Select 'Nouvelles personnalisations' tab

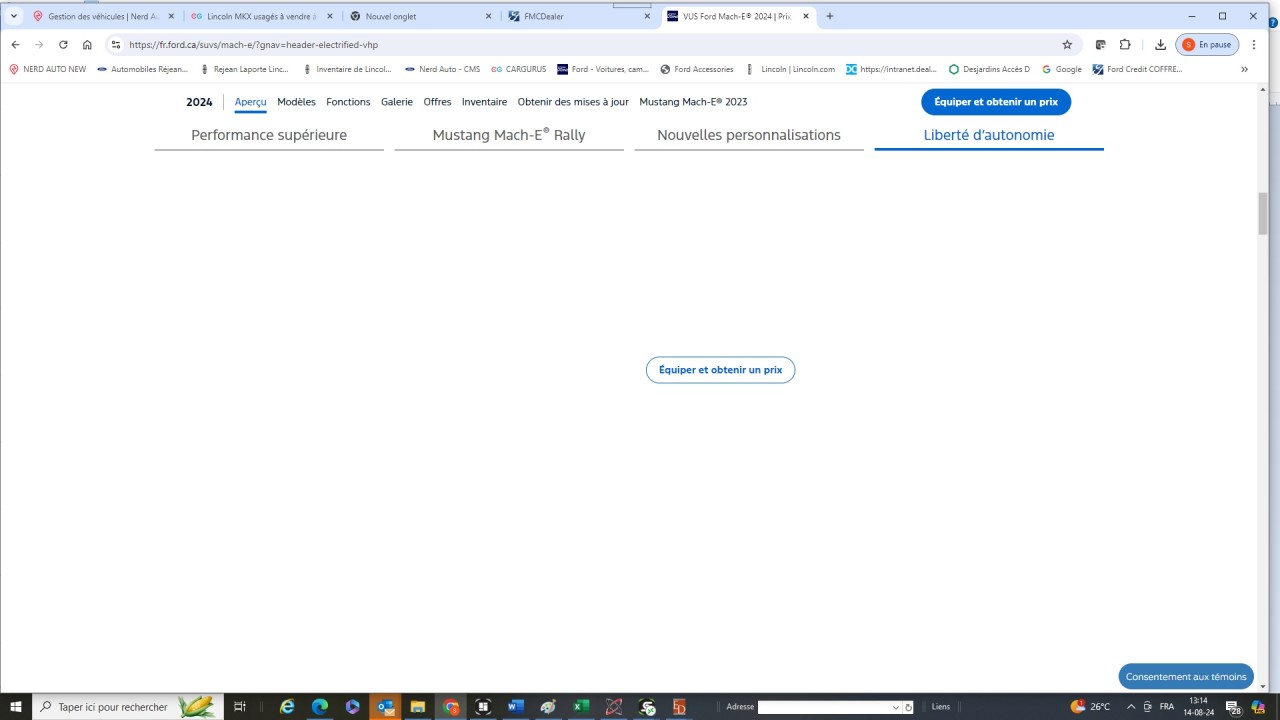point(749,135)
